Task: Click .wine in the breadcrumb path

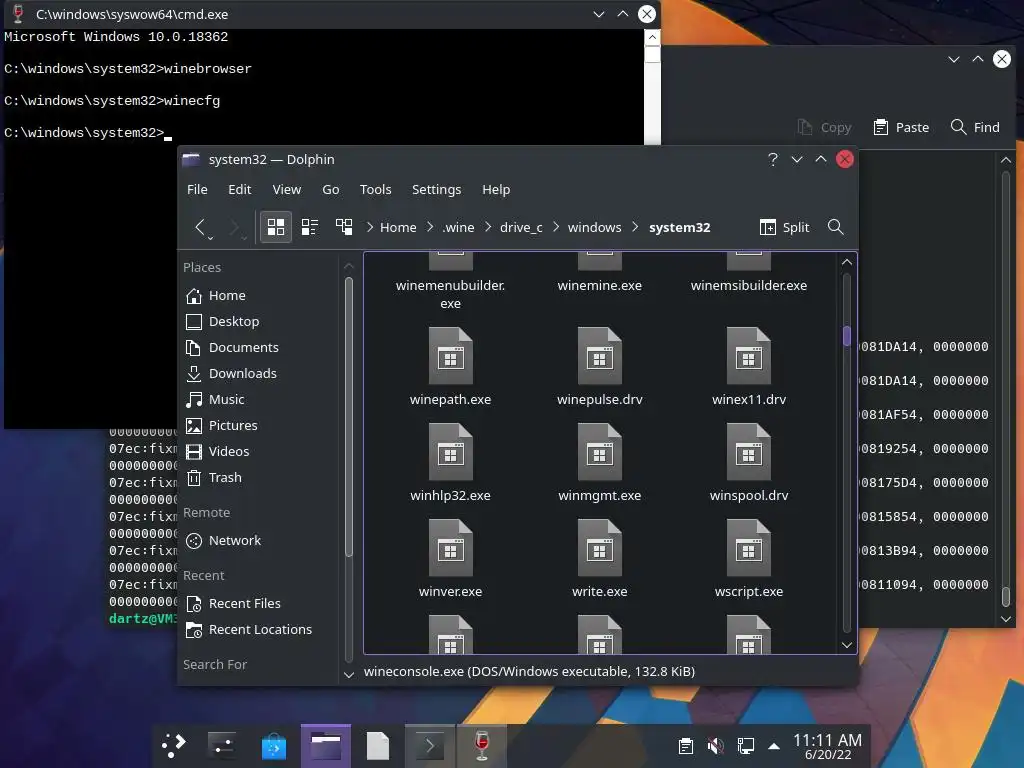Action: point(458,227)
